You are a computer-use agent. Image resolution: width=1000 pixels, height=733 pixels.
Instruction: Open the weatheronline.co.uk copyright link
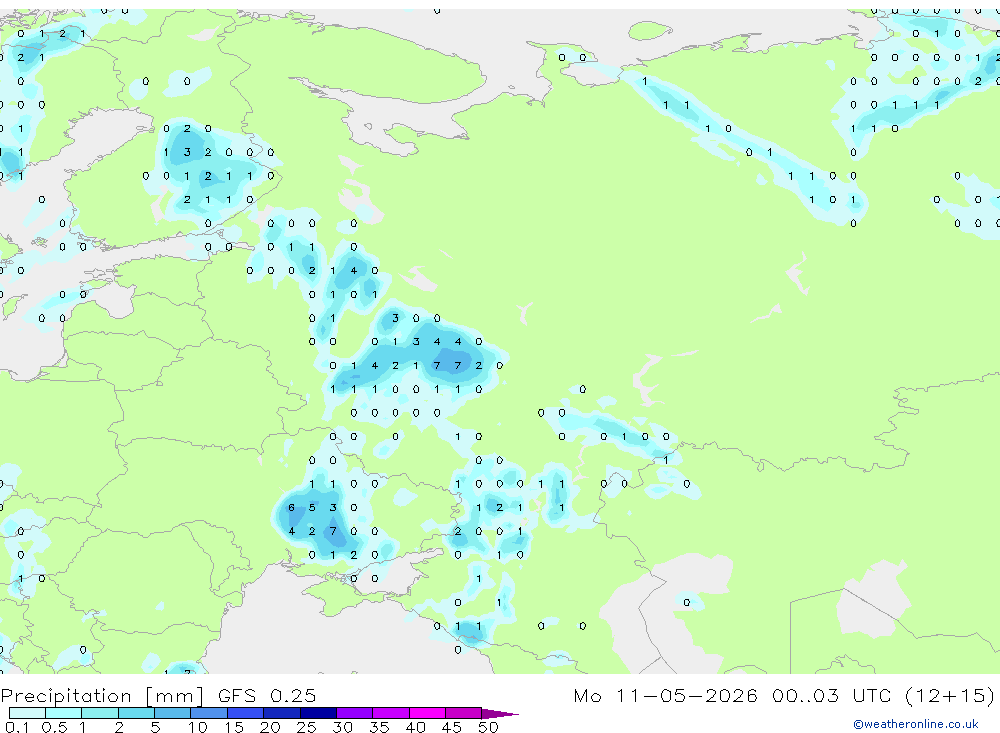point(916,724)
